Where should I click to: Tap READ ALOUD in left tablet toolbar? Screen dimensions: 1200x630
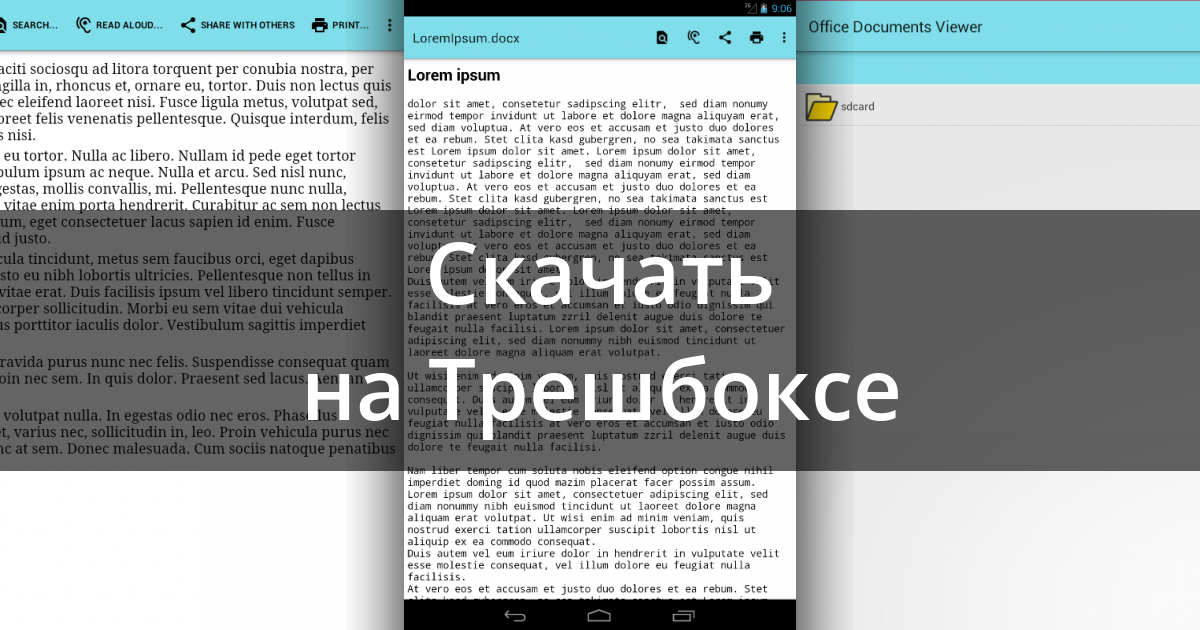(x=119, y=25)
